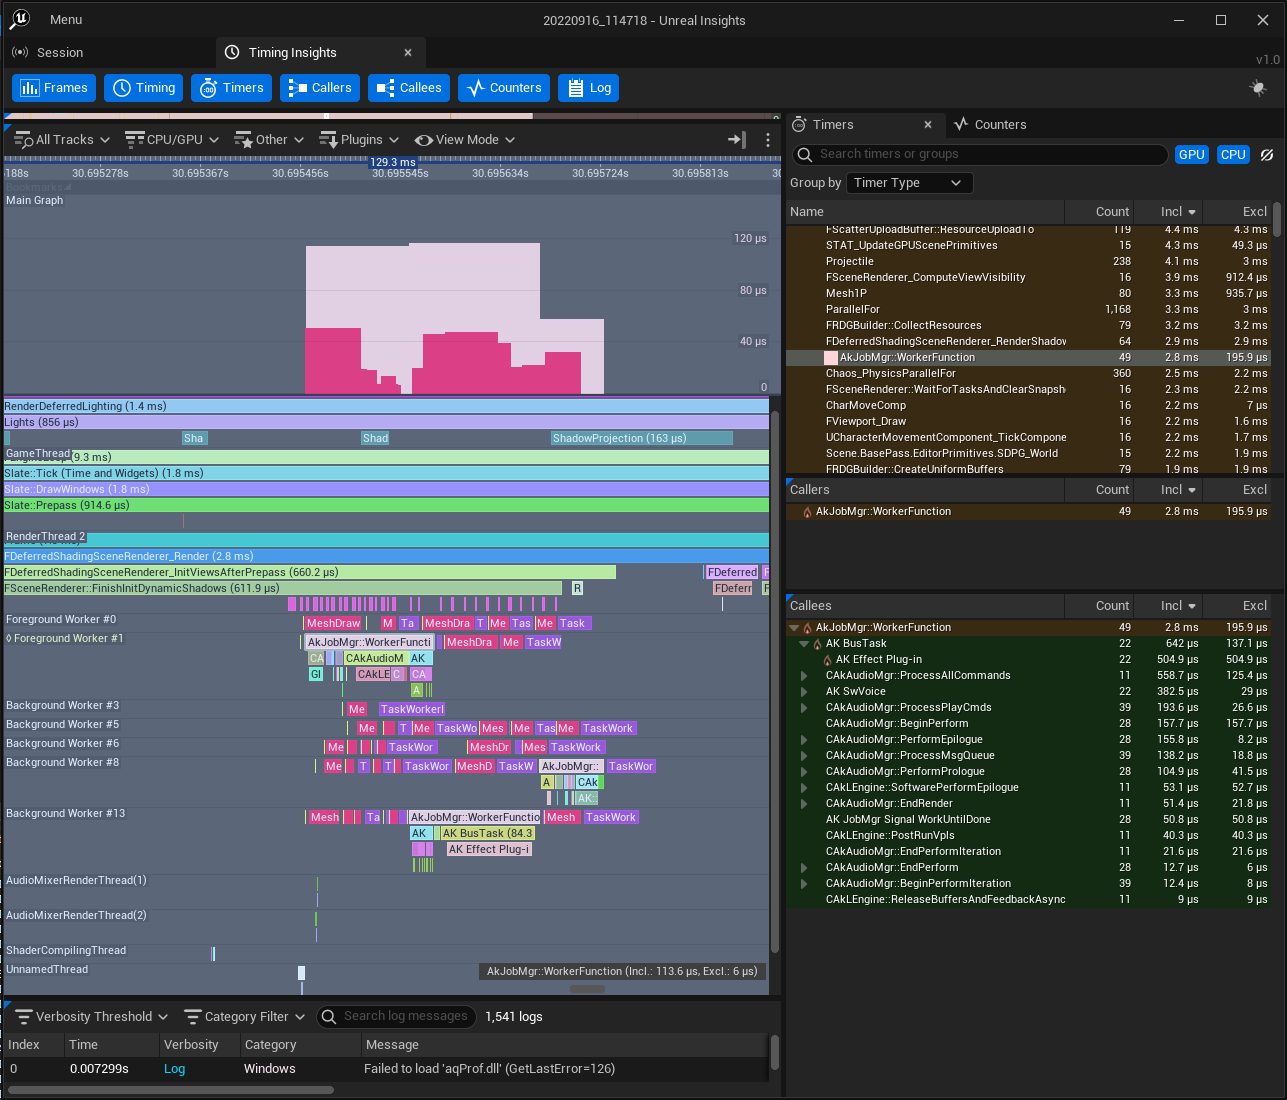Select the Timing Insights tab
The height and width of the screenshot is (1100, 1287).
[320, 53]
